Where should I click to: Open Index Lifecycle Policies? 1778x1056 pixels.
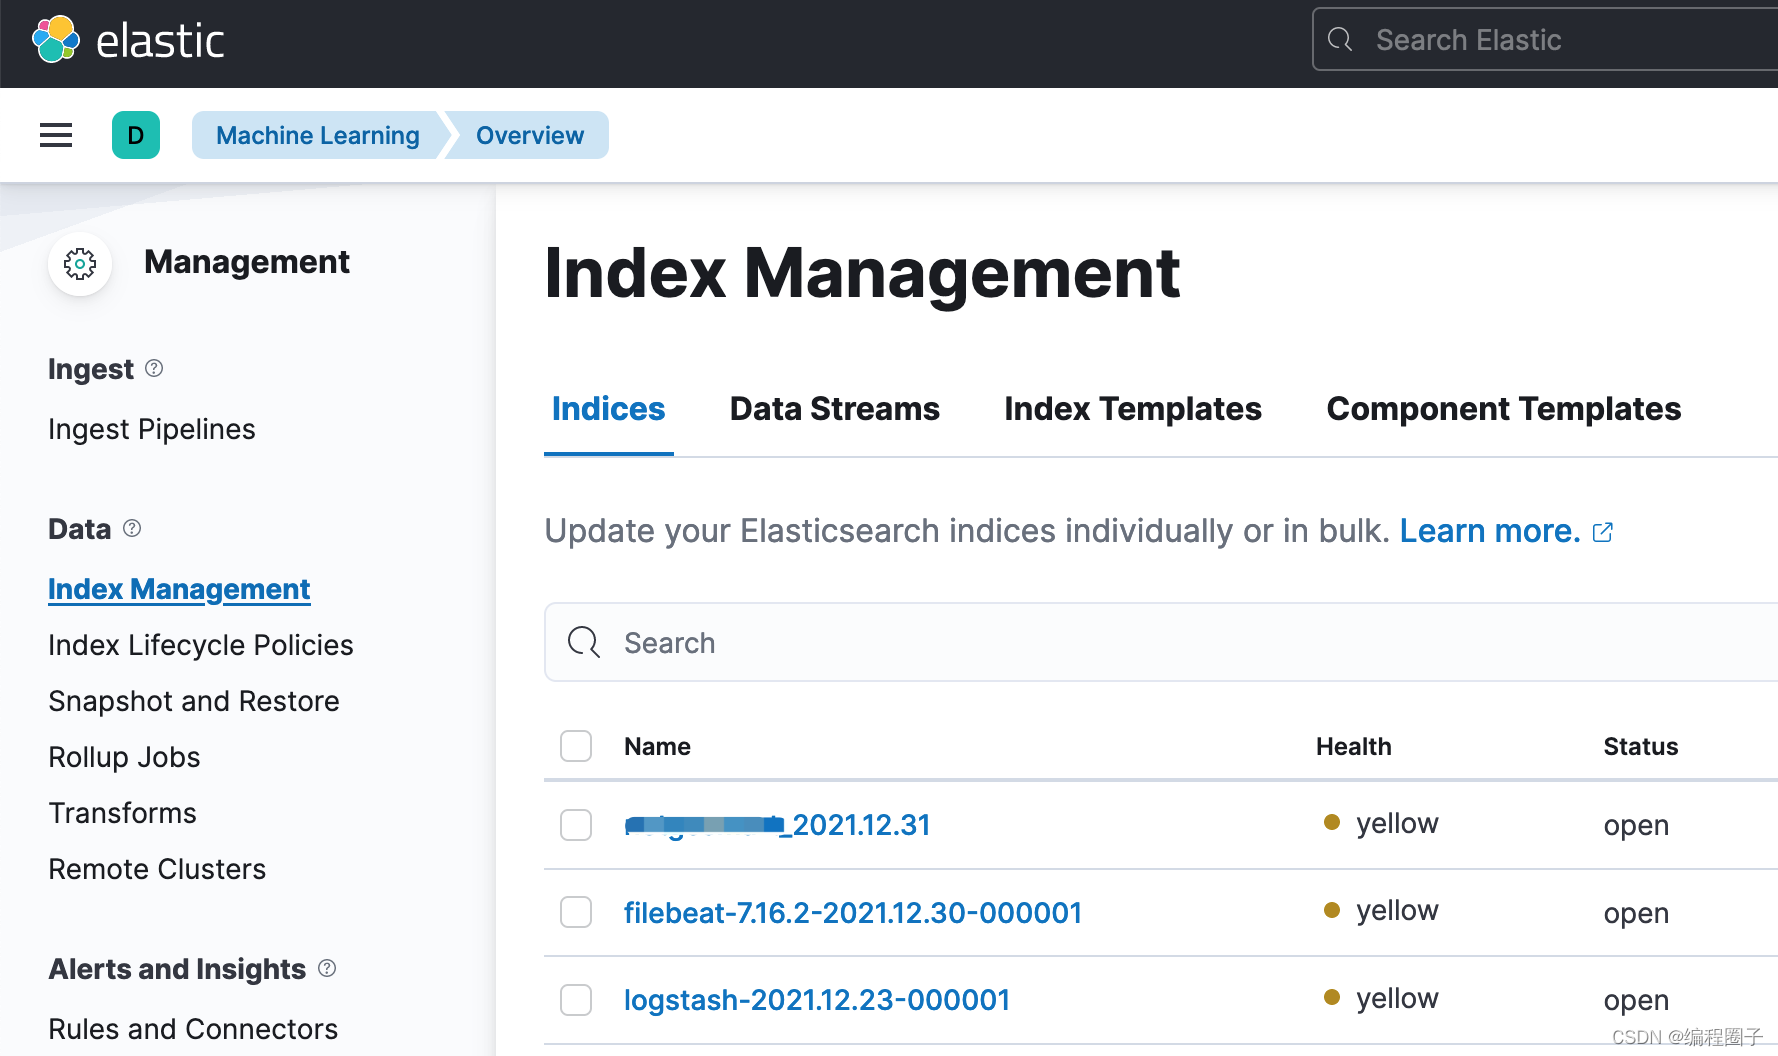201,645
